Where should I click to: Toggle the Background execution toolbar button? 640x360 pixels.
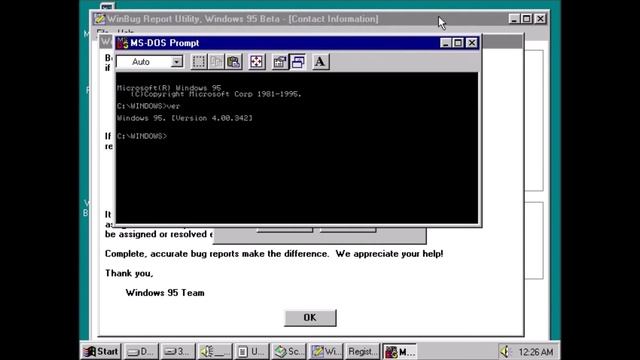point(298,62)
